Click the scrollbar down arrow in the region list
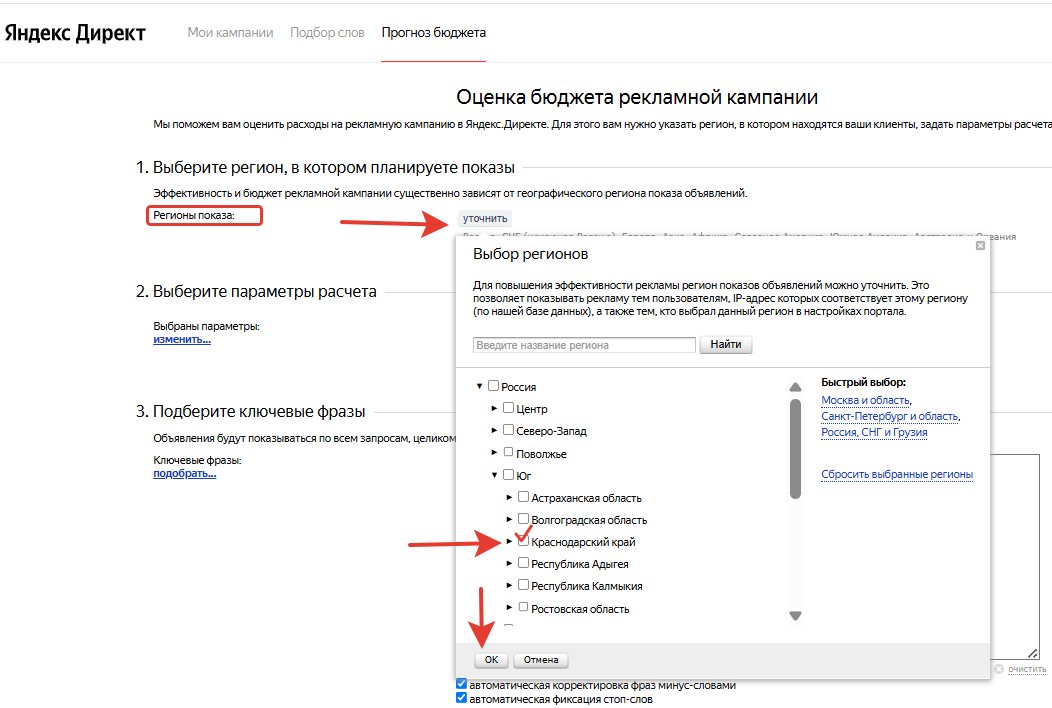The width and height of the screenshot is (1052, 708). point(795,615)
